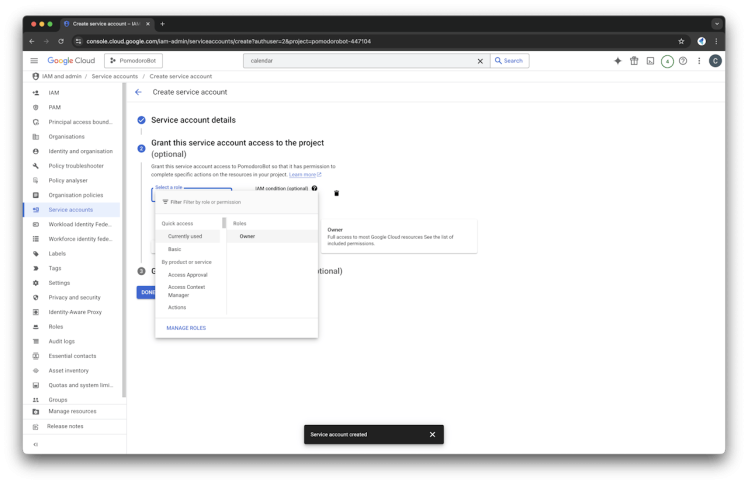Open a new browser tab
Image resolution: width=748 pixels, height=484 pixels.
(162, 24)
